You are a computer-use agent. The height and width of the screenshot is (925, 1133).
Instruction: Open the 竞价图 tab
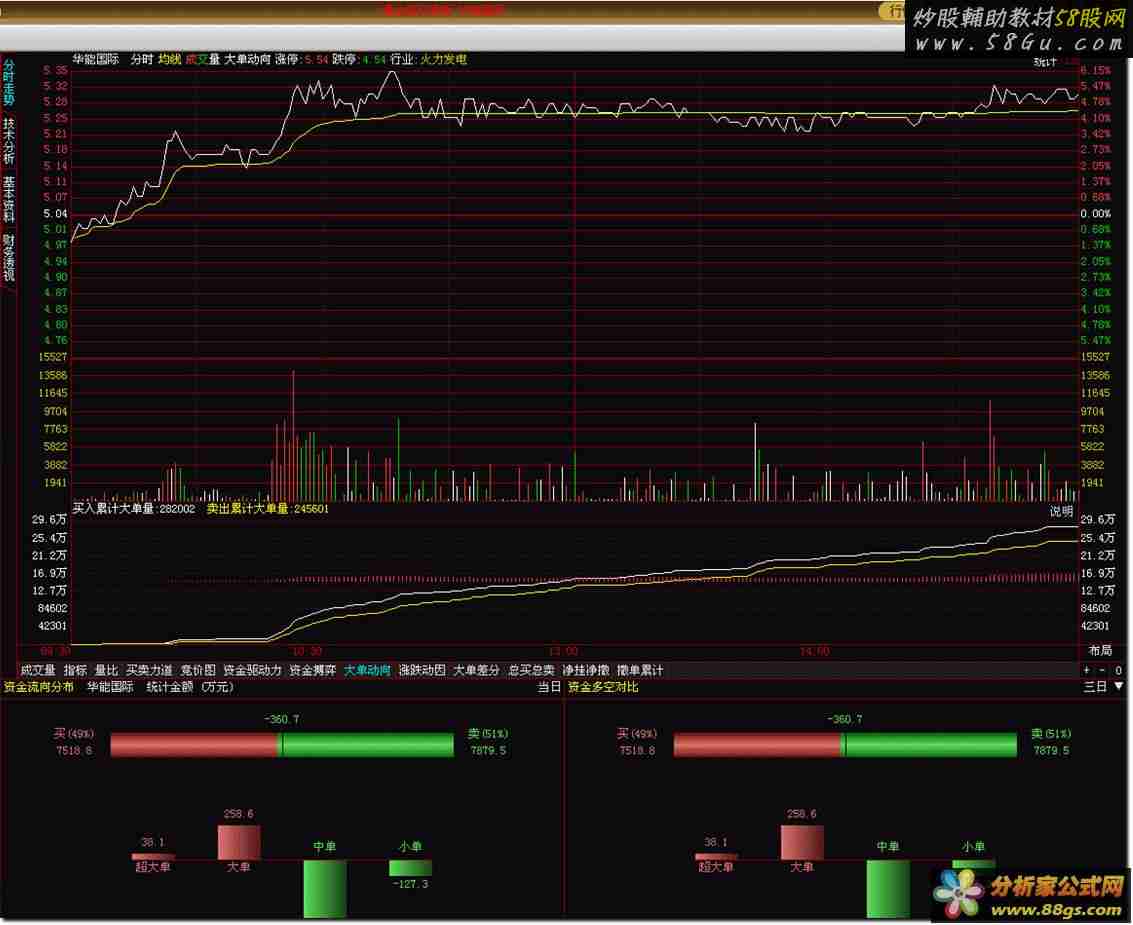pos(198,670)
